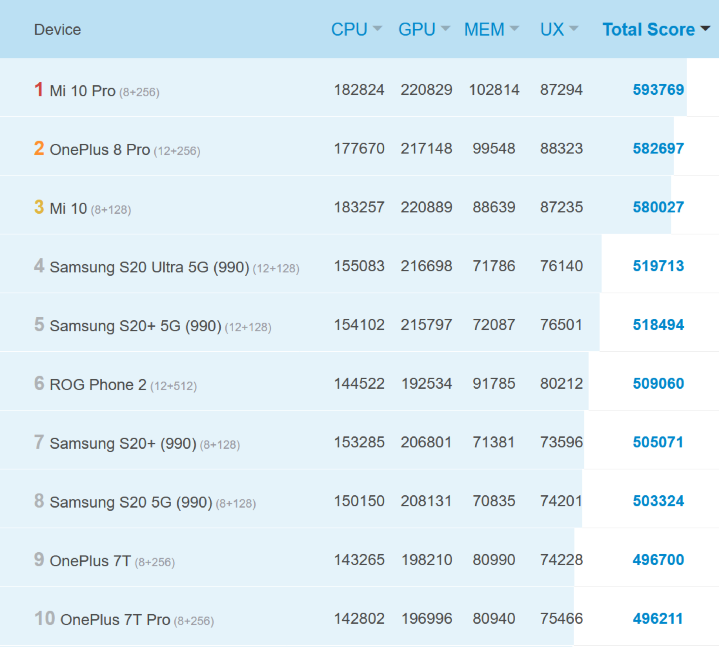This screenshot has height=647, width=719.
Task: Click GPU score 220829 for Mi 10 Pro
Action: point(426,89)
